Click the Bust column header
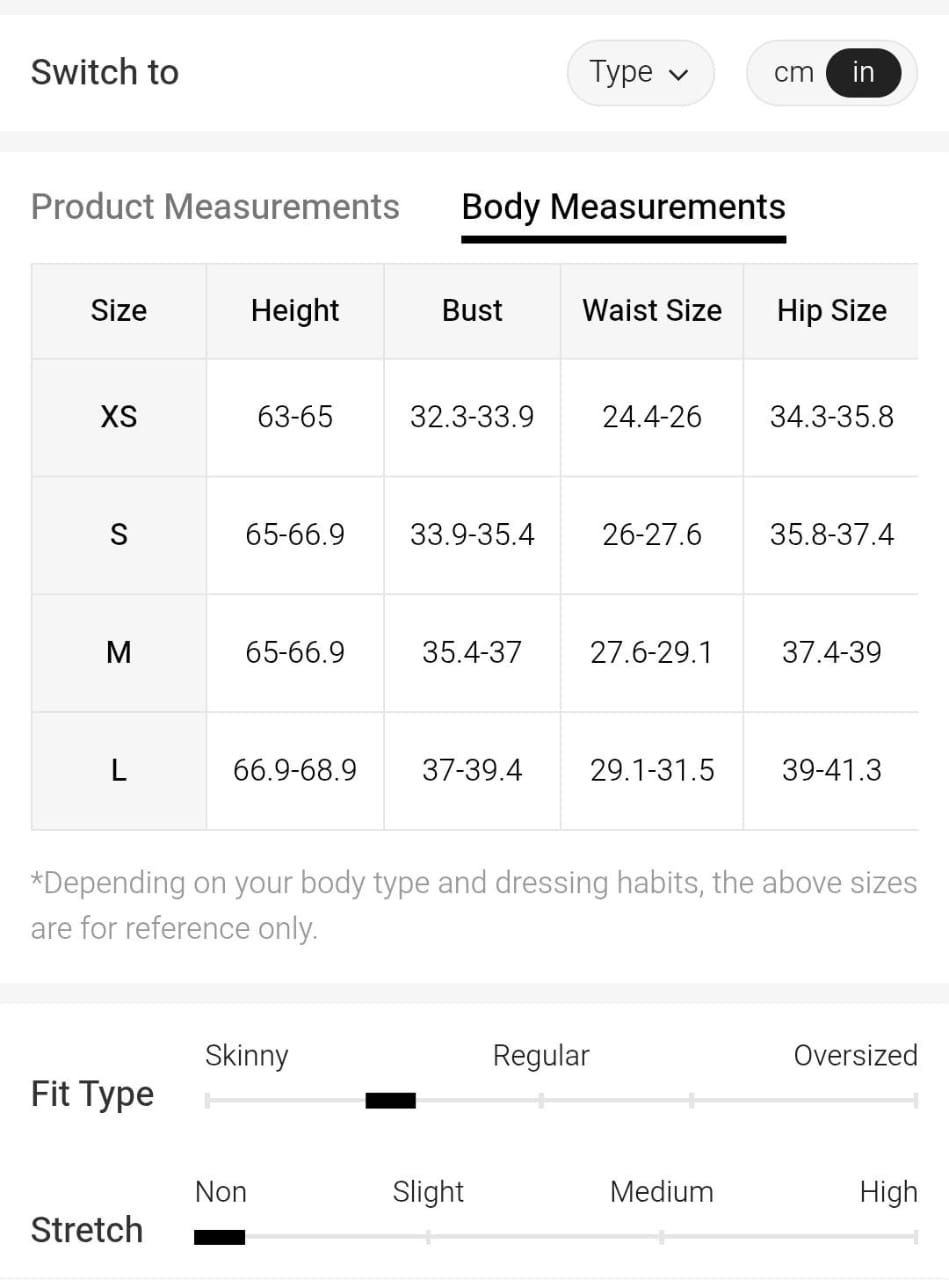Screen dimensions: 949x1280 pos(472,311)
